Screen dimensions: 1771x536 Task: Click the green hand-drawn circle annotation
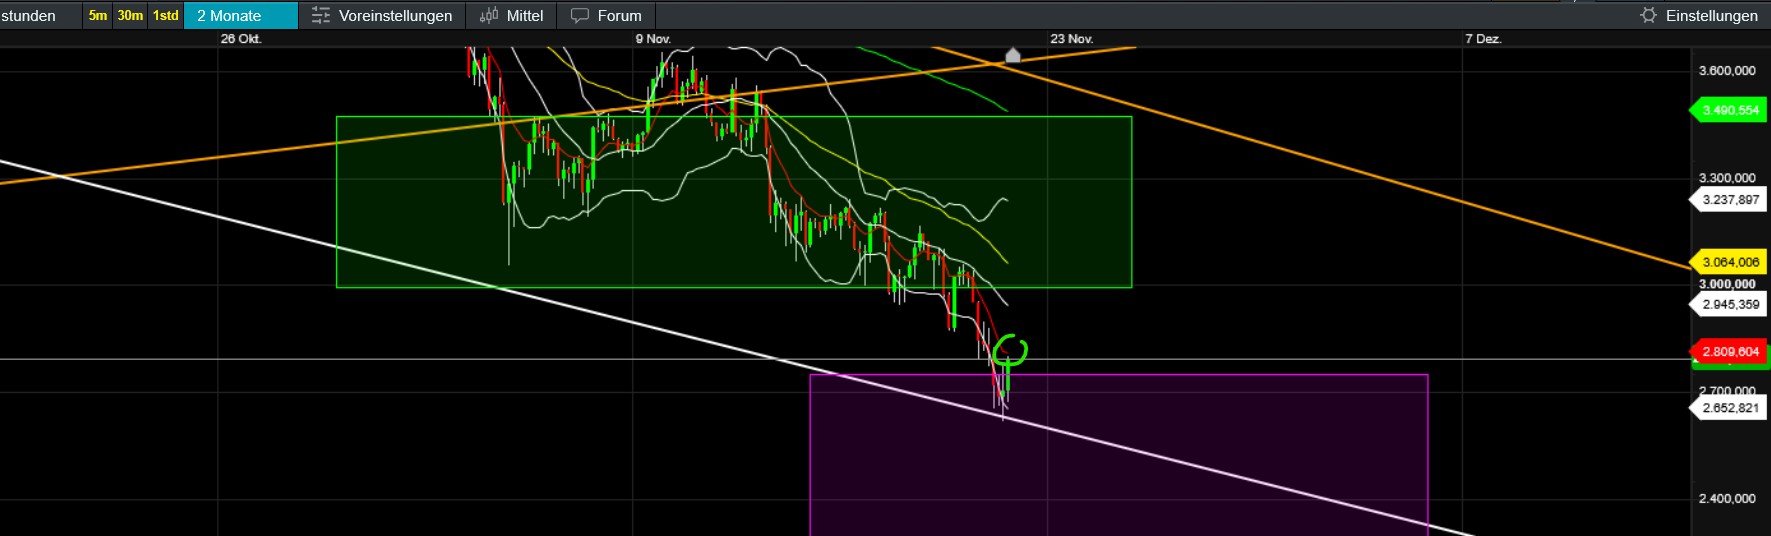(x=1009, y=349)
